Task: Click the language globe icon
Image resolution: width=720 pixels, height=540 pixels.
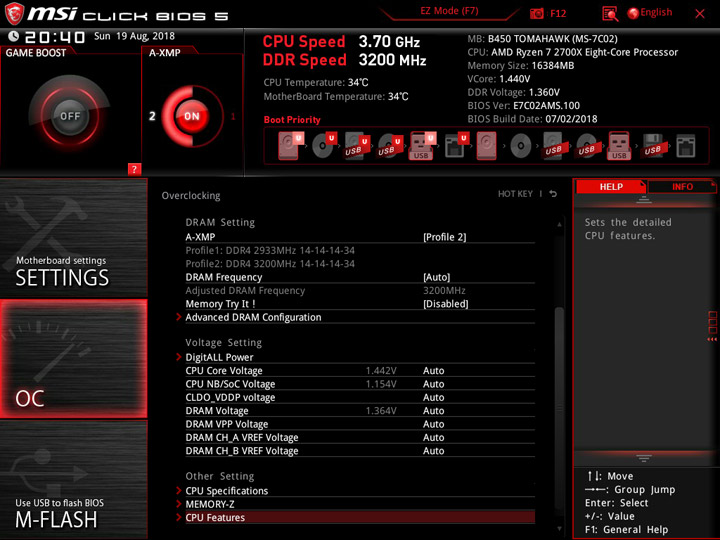Action: [633, 13]
